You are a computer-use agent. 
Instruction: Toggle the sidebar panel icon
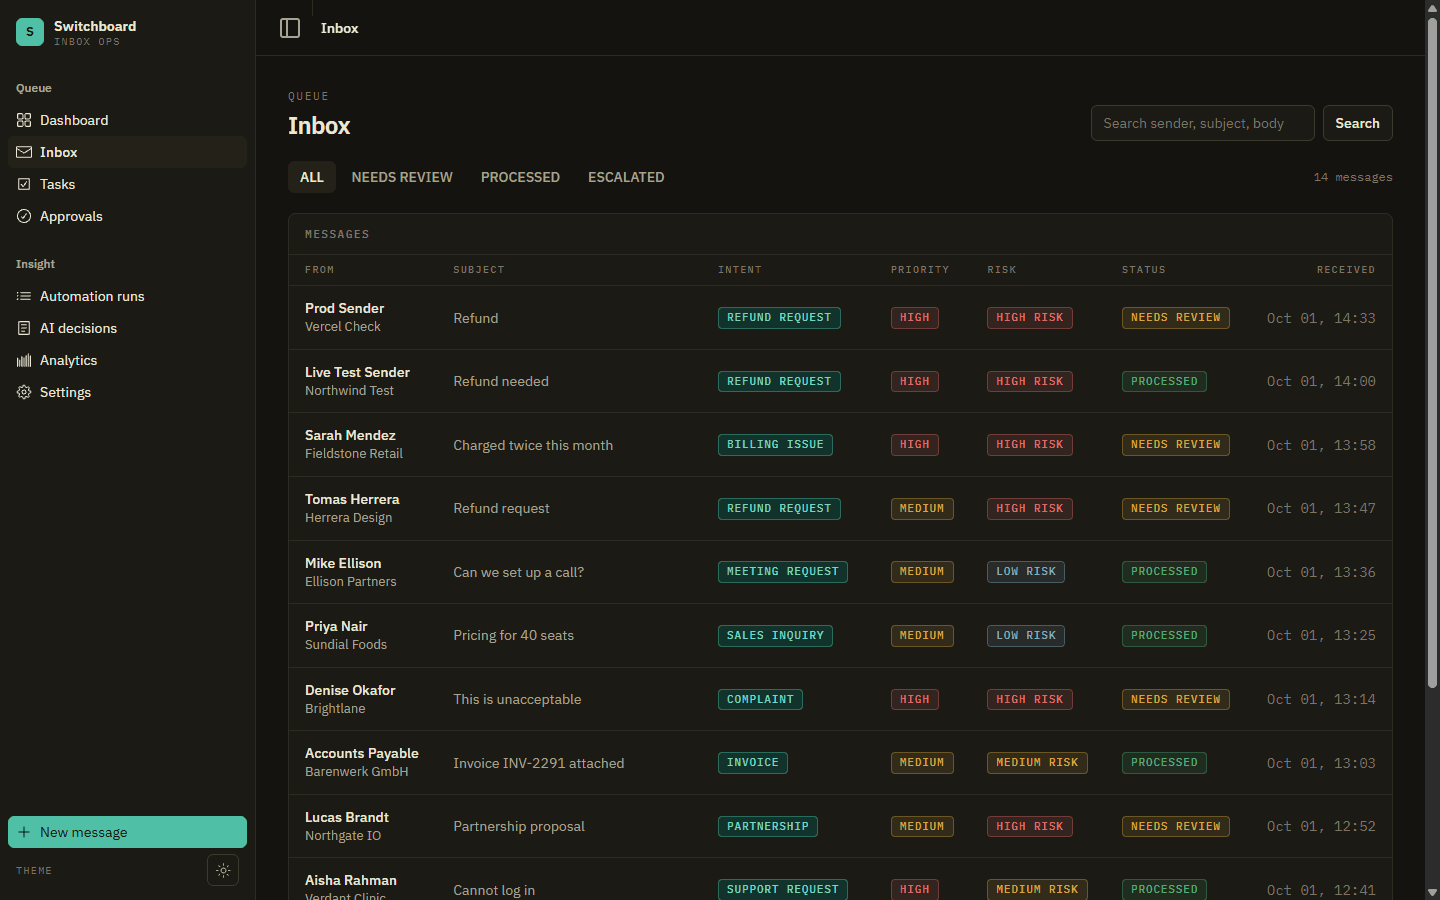290,28
